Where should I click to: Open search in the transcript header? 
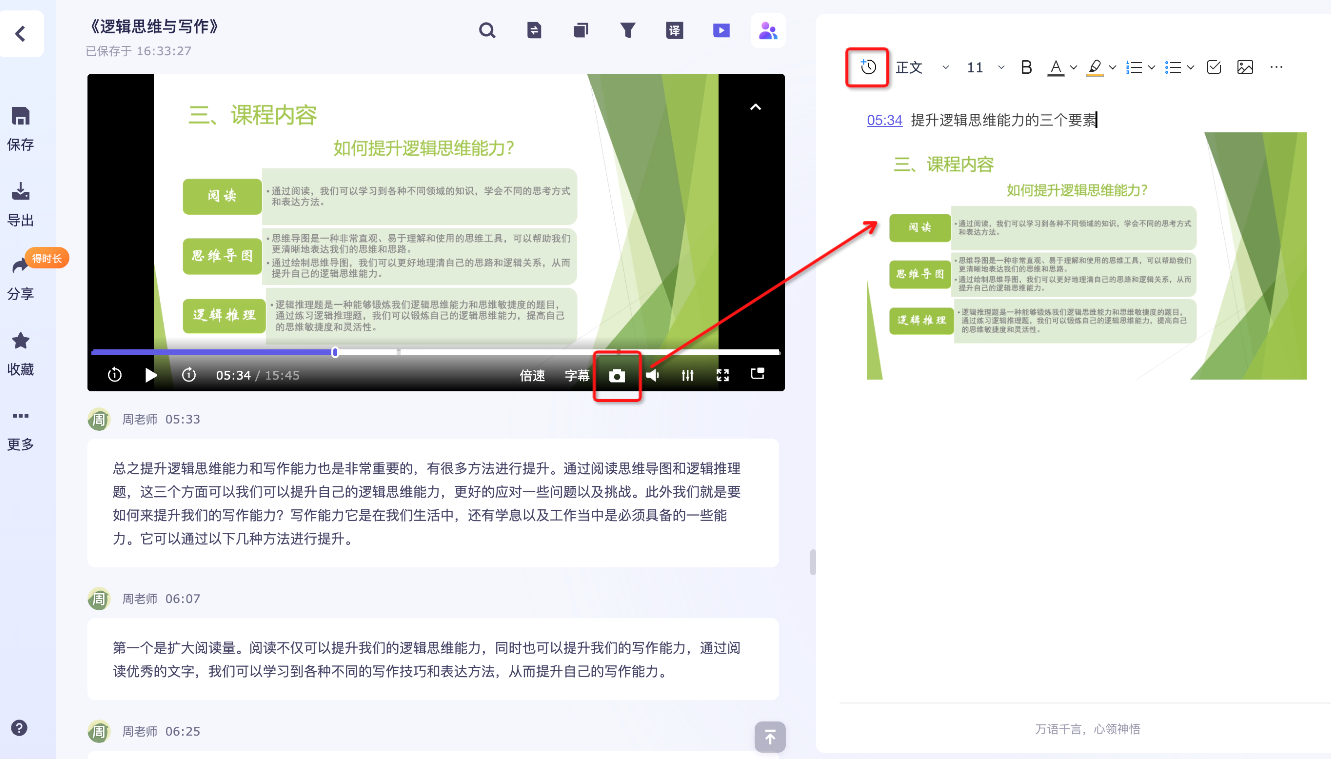click(x=487, y=30)
